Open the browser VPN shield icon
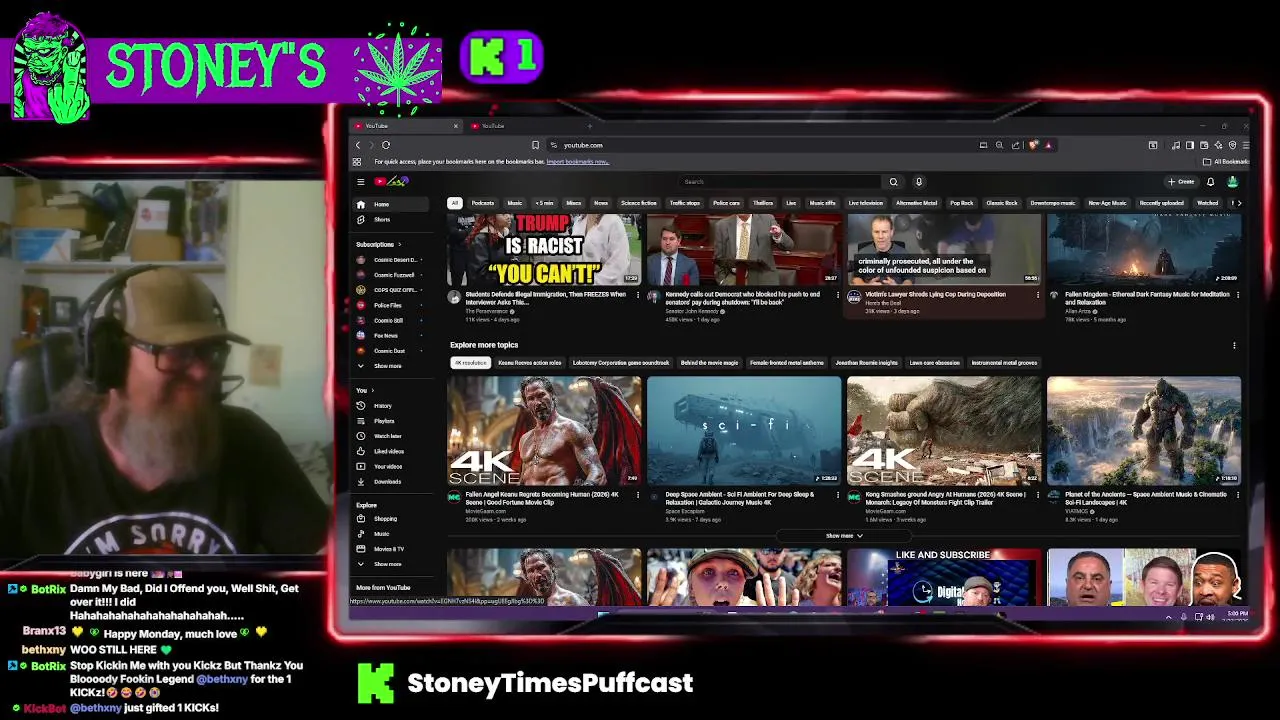 tap(1232, 145)
